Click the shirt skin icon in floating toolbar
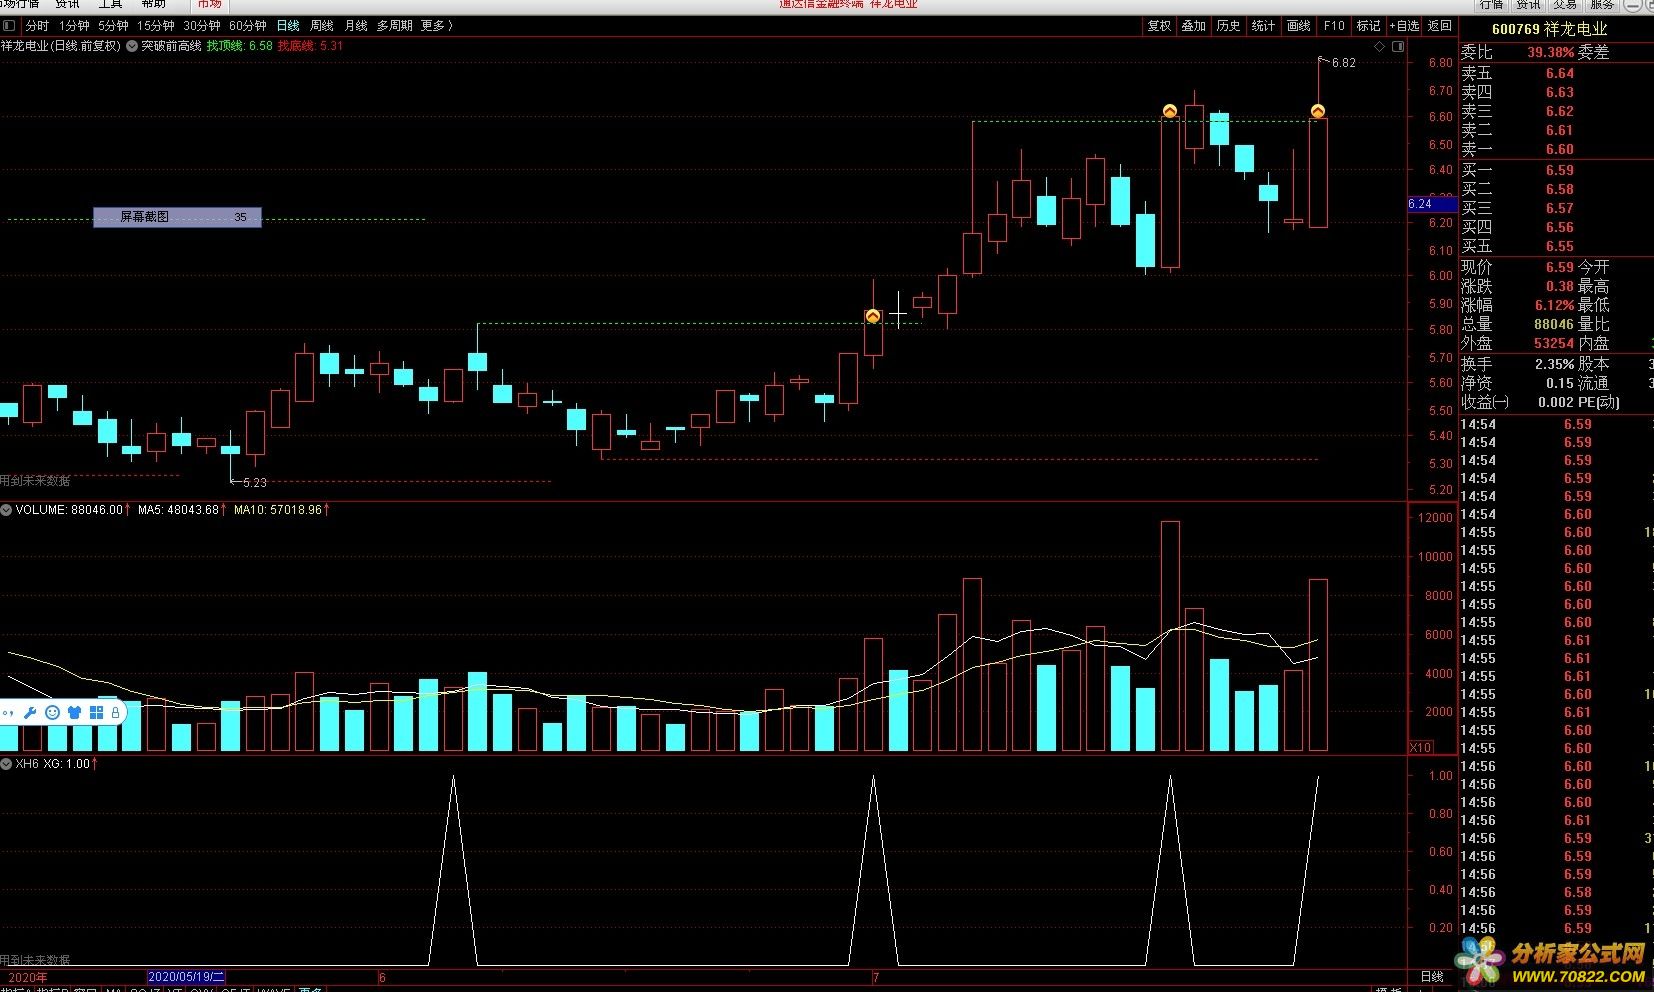 74,713
